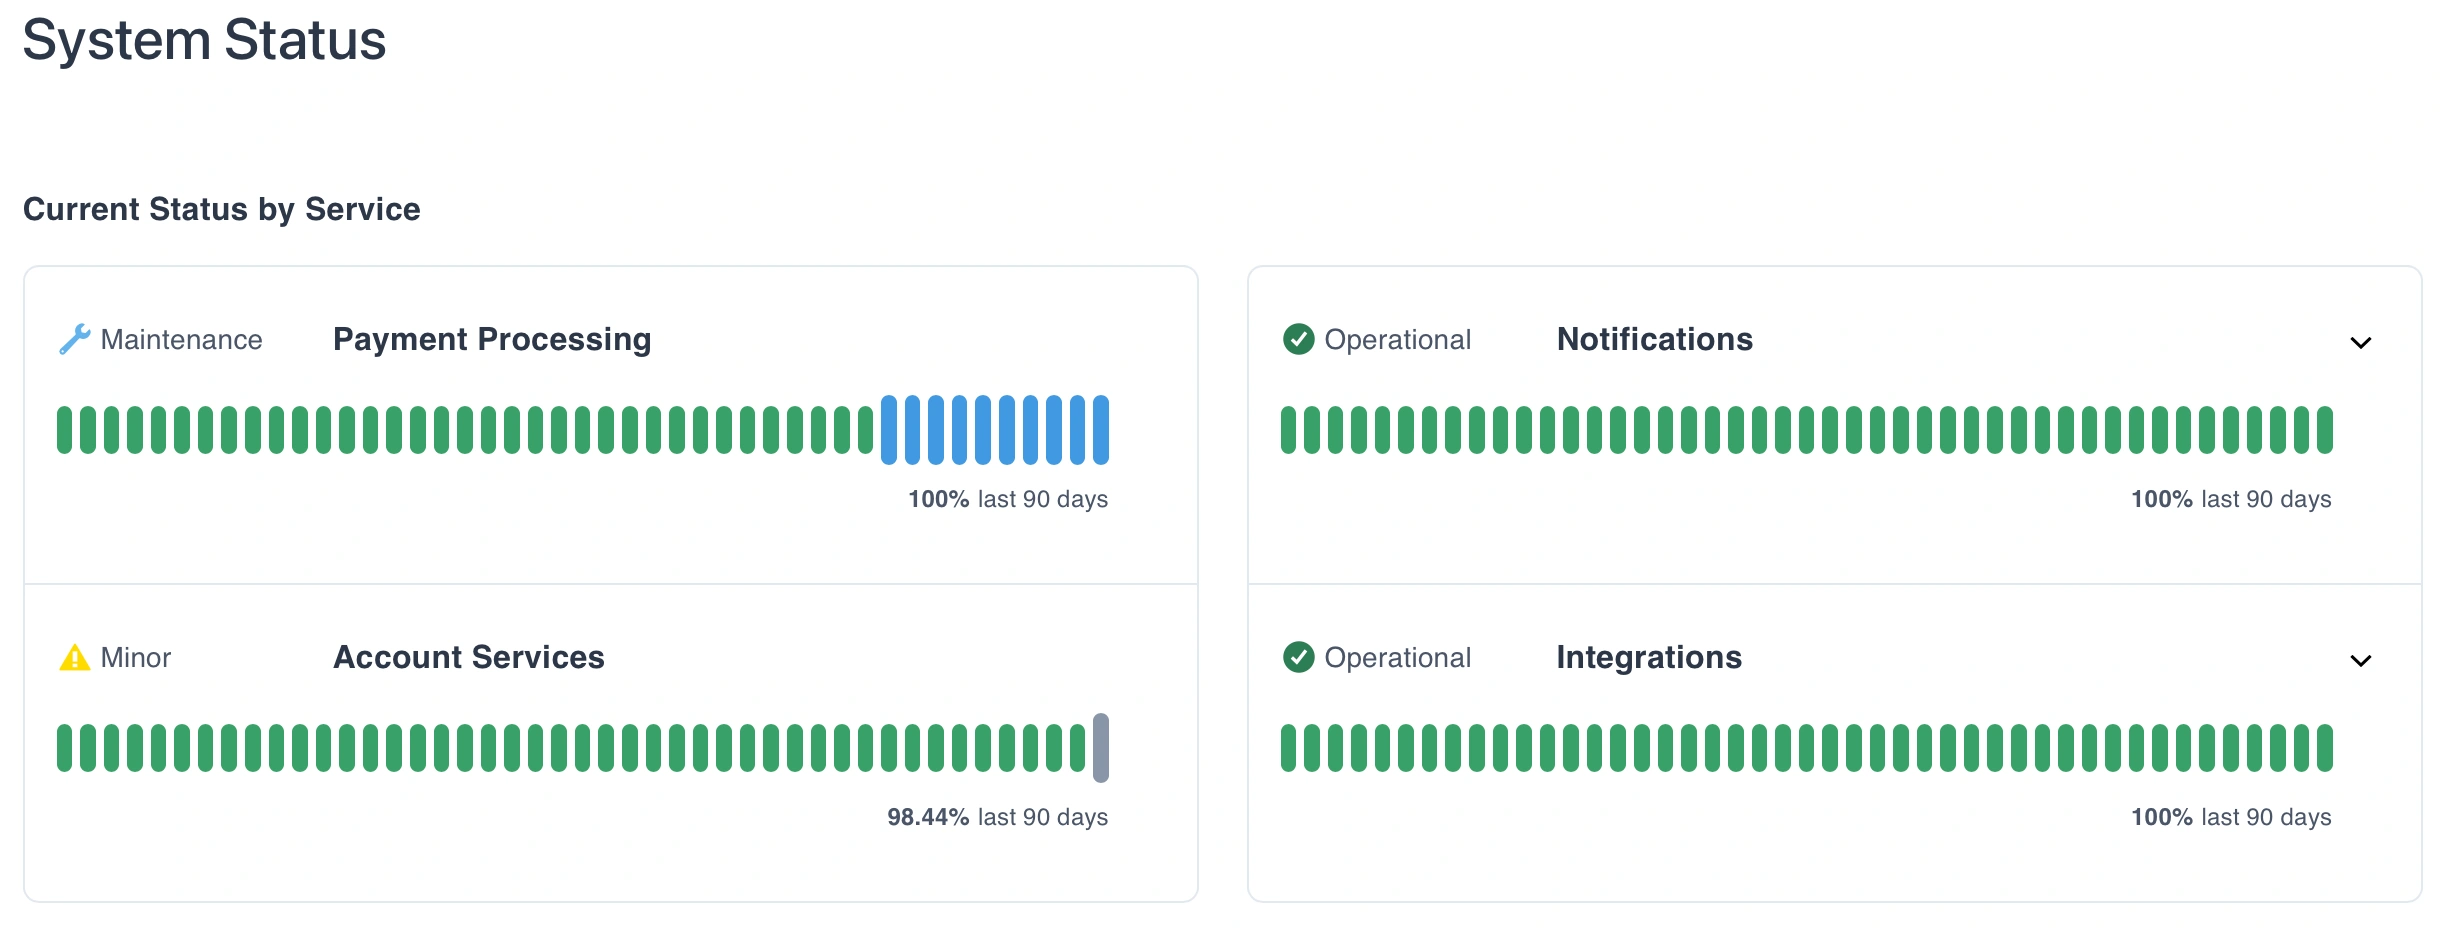Click Notifications 'Operational' status label
Screen dimensions: 2446x928
[1397, 340]
